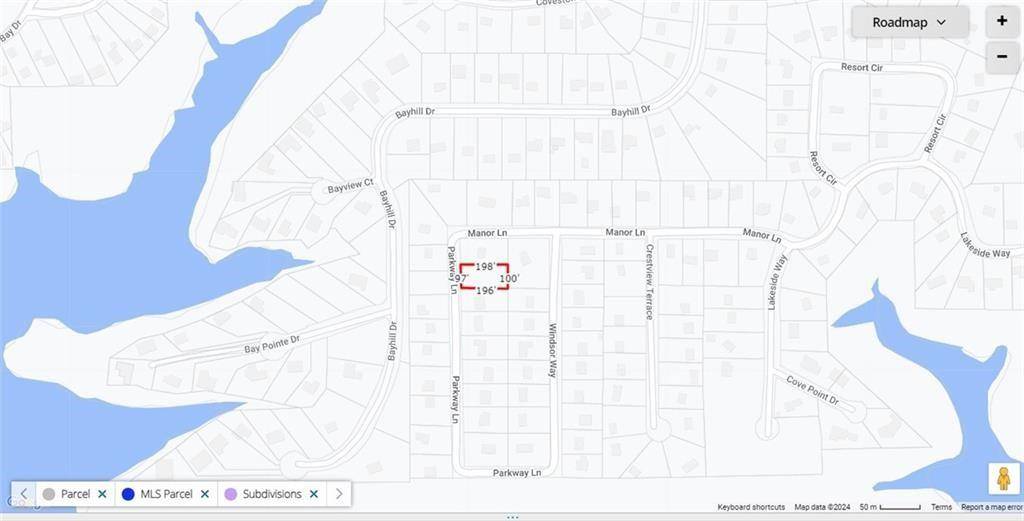
Task: Remove the Subdivisions layer with its X
Action: pyautogui.click(x=314, y=494)
